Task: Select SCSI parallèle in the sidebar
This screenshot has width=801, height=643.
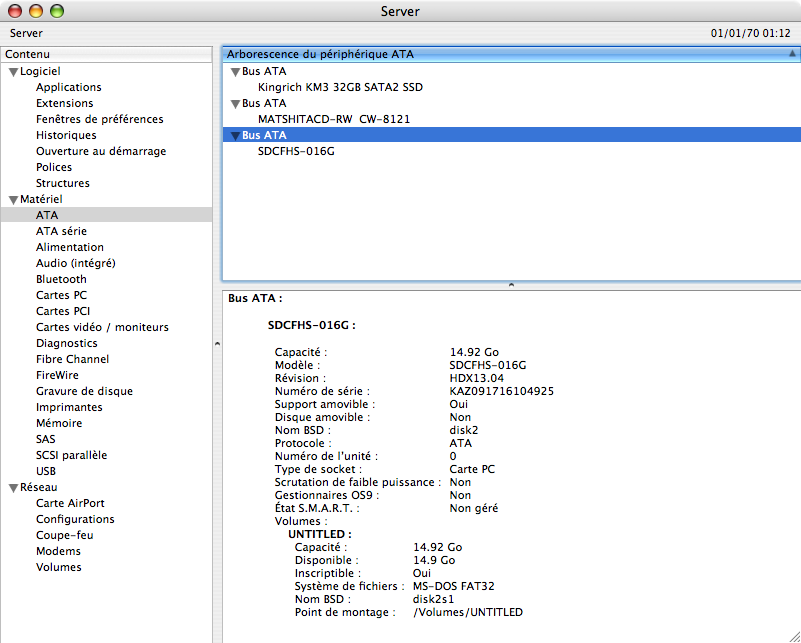Action: [72, 455]
